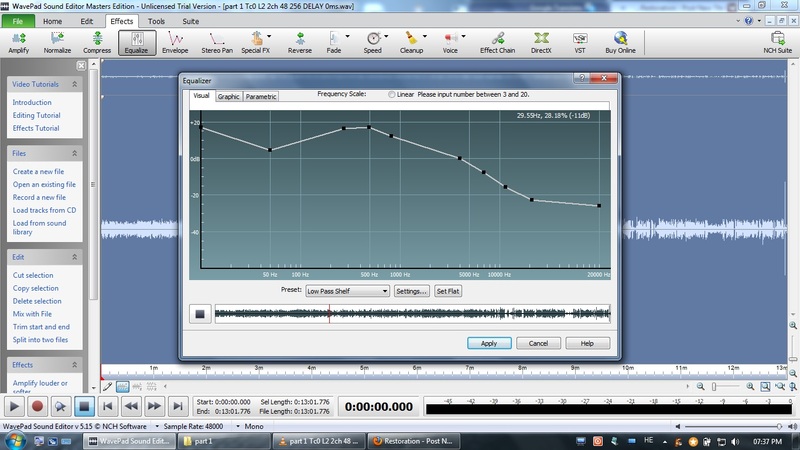Switch to the Graphic equalizer tab
800x450 pixels.
[x=228, y=96]
